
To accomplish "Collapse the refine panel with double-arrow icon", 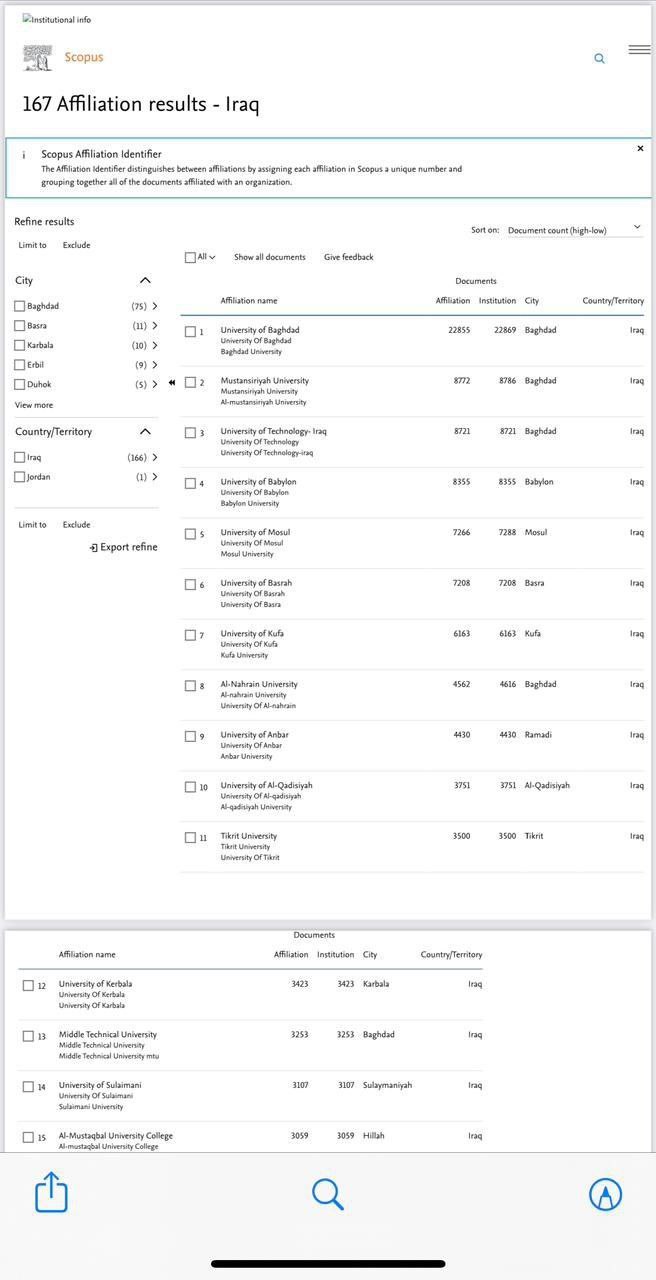I will tap(172, 382).
